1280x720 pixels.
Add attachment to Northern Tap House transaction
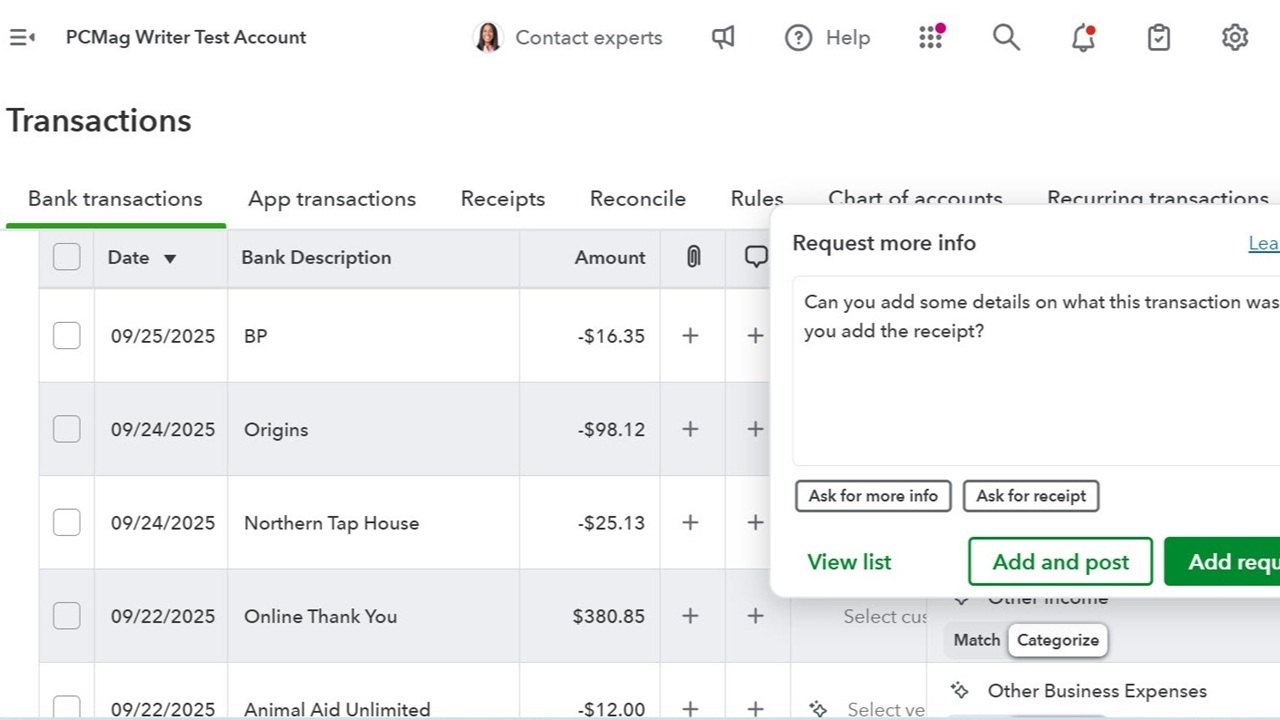point(690,522)
